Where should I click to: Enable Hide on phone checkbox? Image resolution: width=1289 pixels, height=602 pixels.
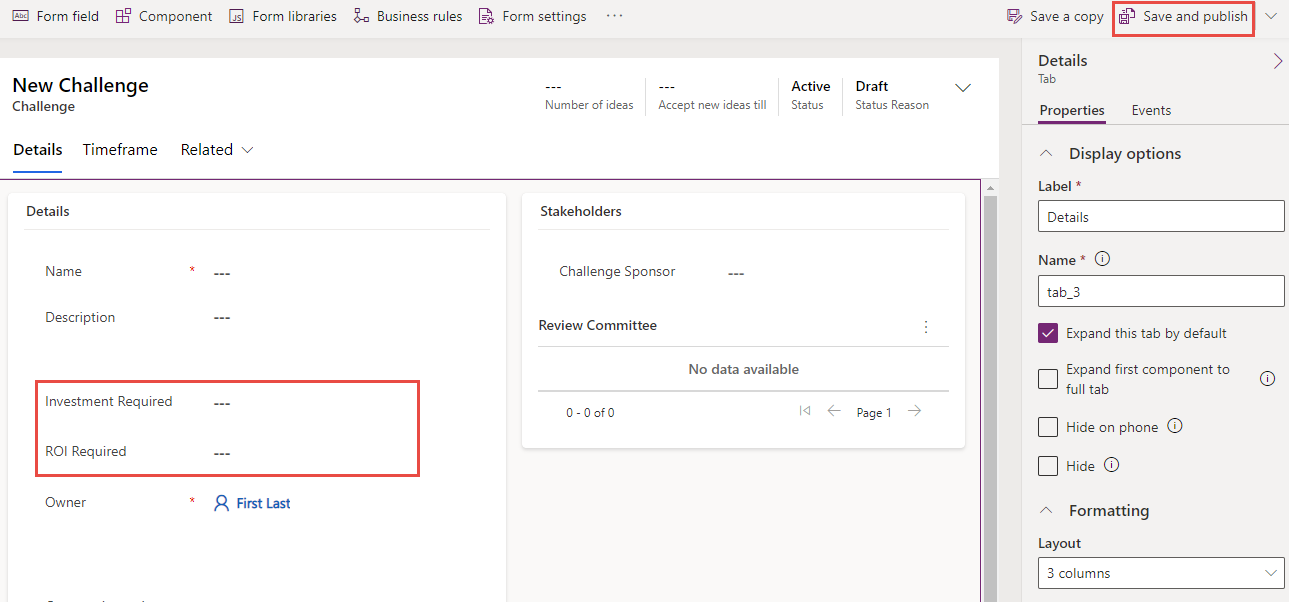(1048, 428)
